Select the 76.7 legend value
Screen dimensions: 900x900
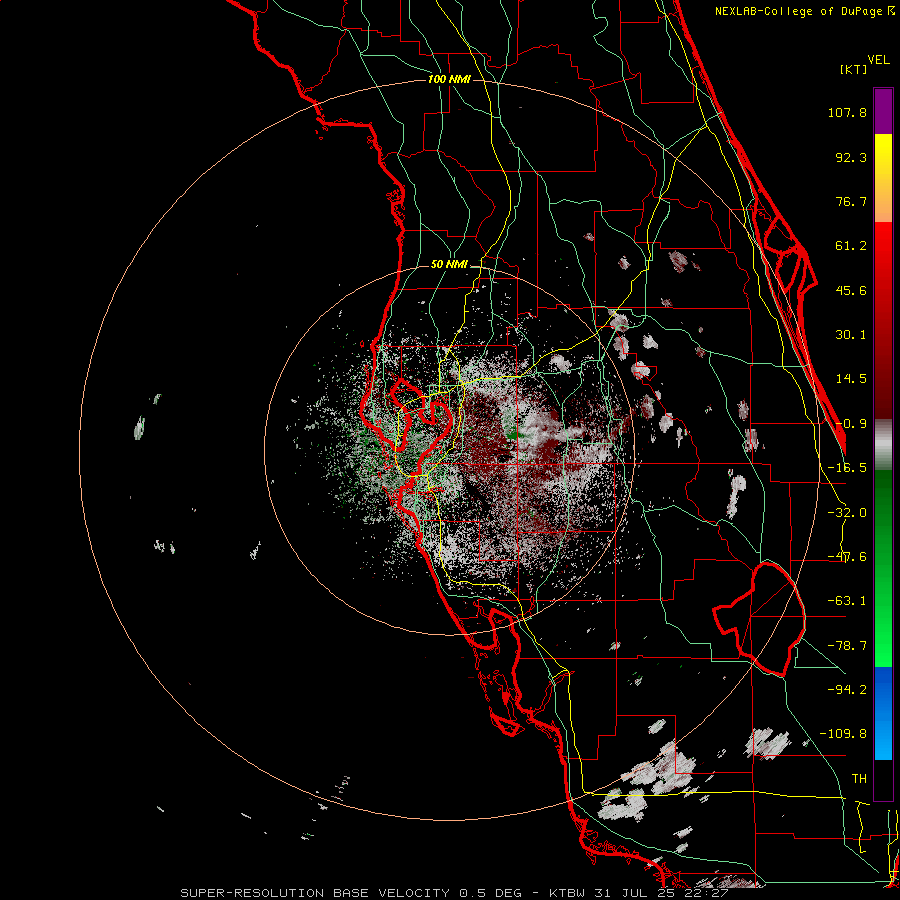(x=851, y=201)
